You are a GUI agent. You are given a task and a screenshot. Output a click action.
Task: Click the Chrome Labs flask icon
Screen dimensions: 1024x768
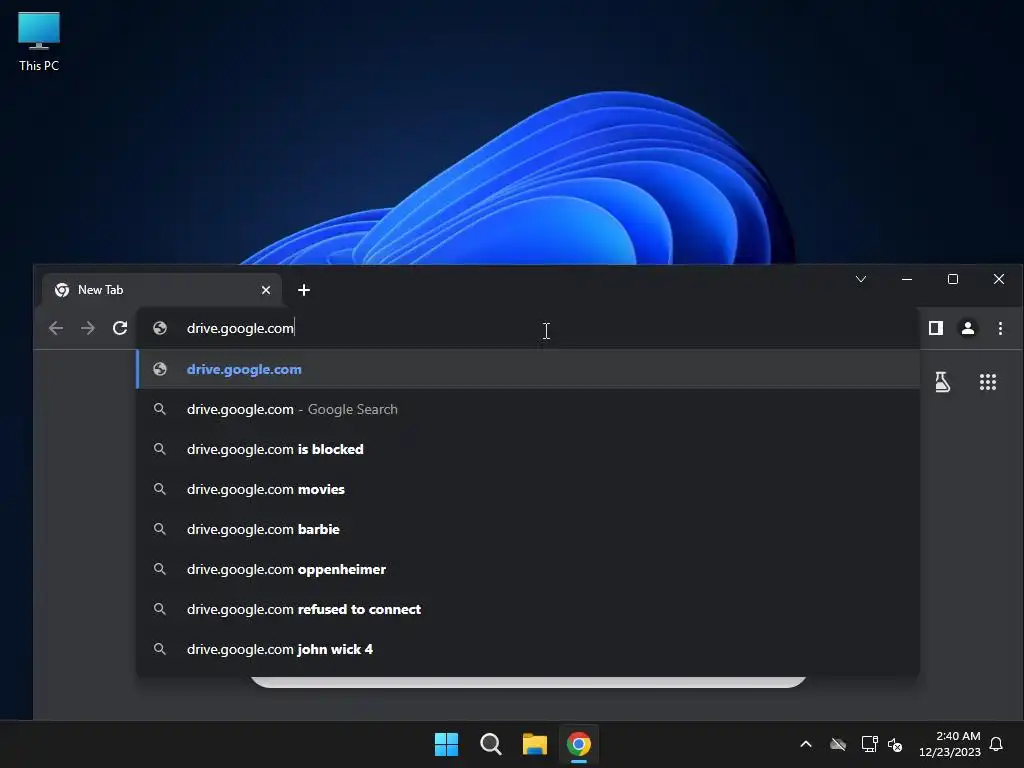coord(942,382)
